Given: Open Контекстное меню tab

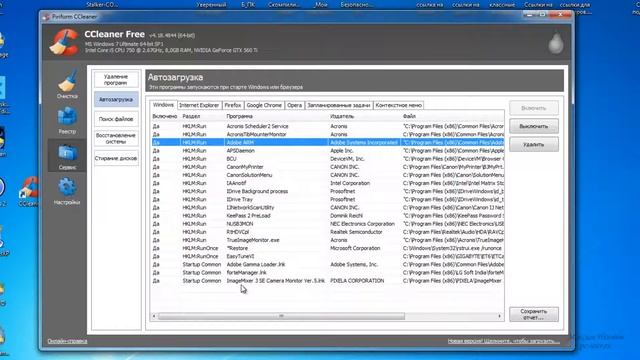Looking at the screenshot, I should click(398, 105).
